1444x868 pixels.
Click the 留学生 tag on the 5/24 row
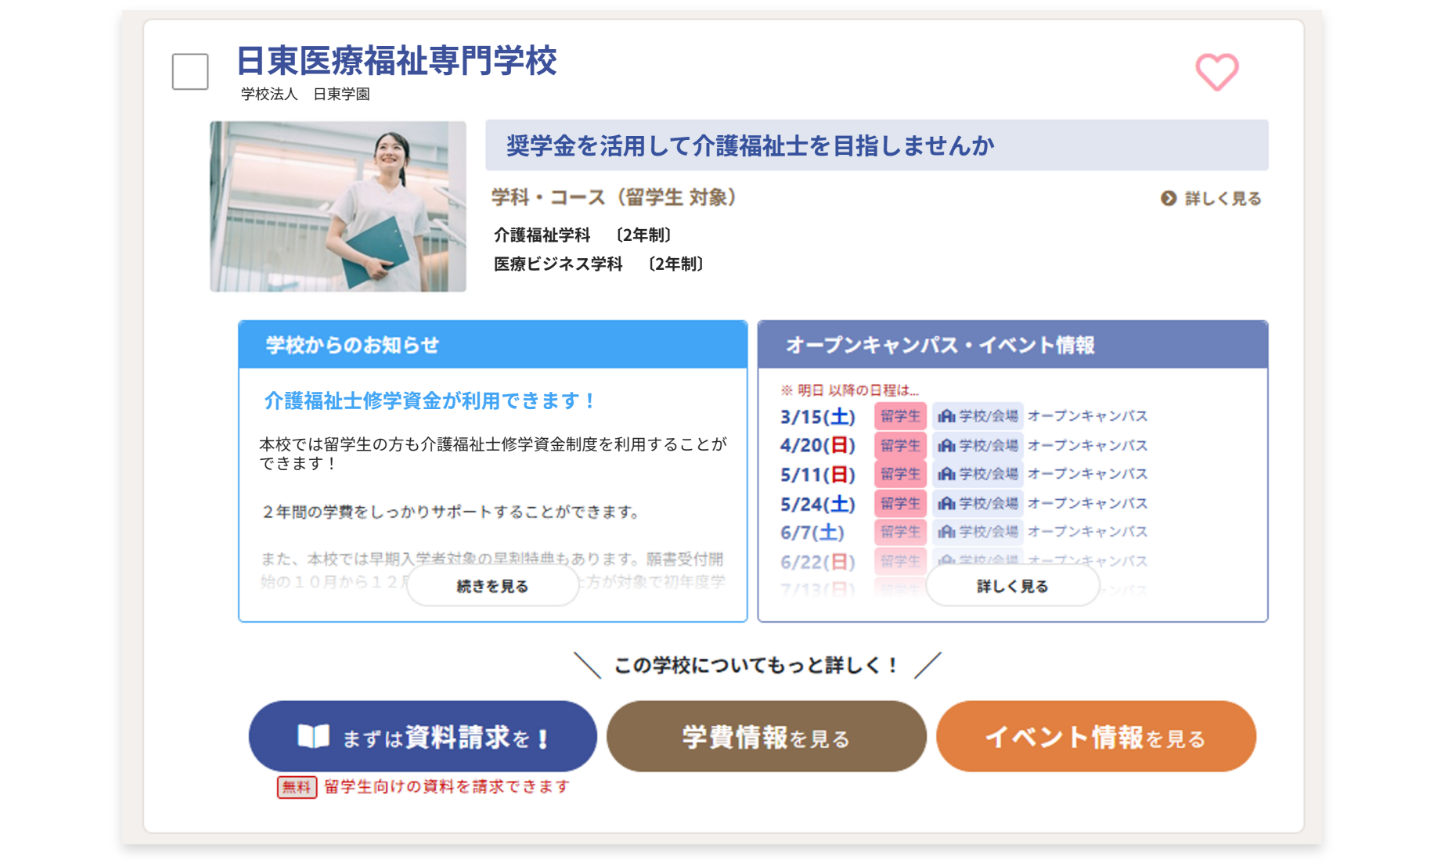[900, 503]
